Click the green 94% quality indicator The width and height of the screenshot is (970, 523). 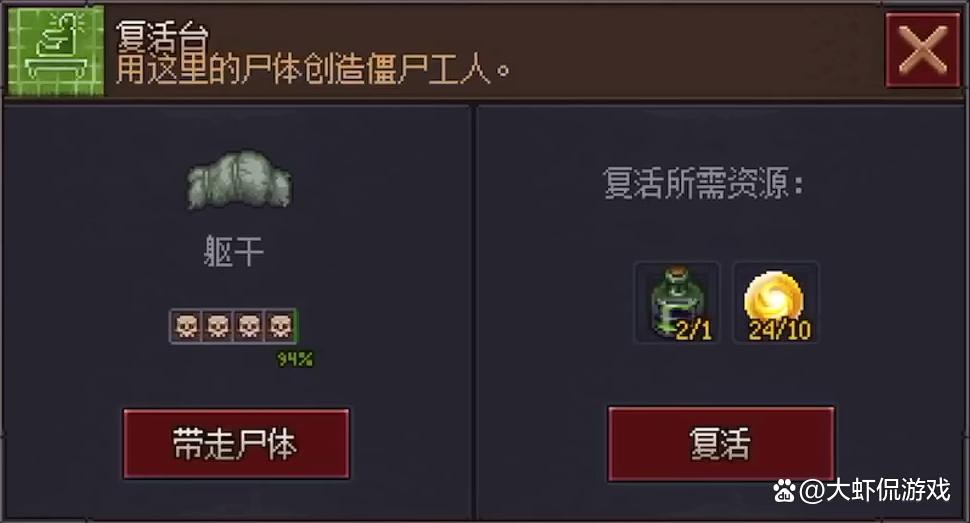point(294,359)
